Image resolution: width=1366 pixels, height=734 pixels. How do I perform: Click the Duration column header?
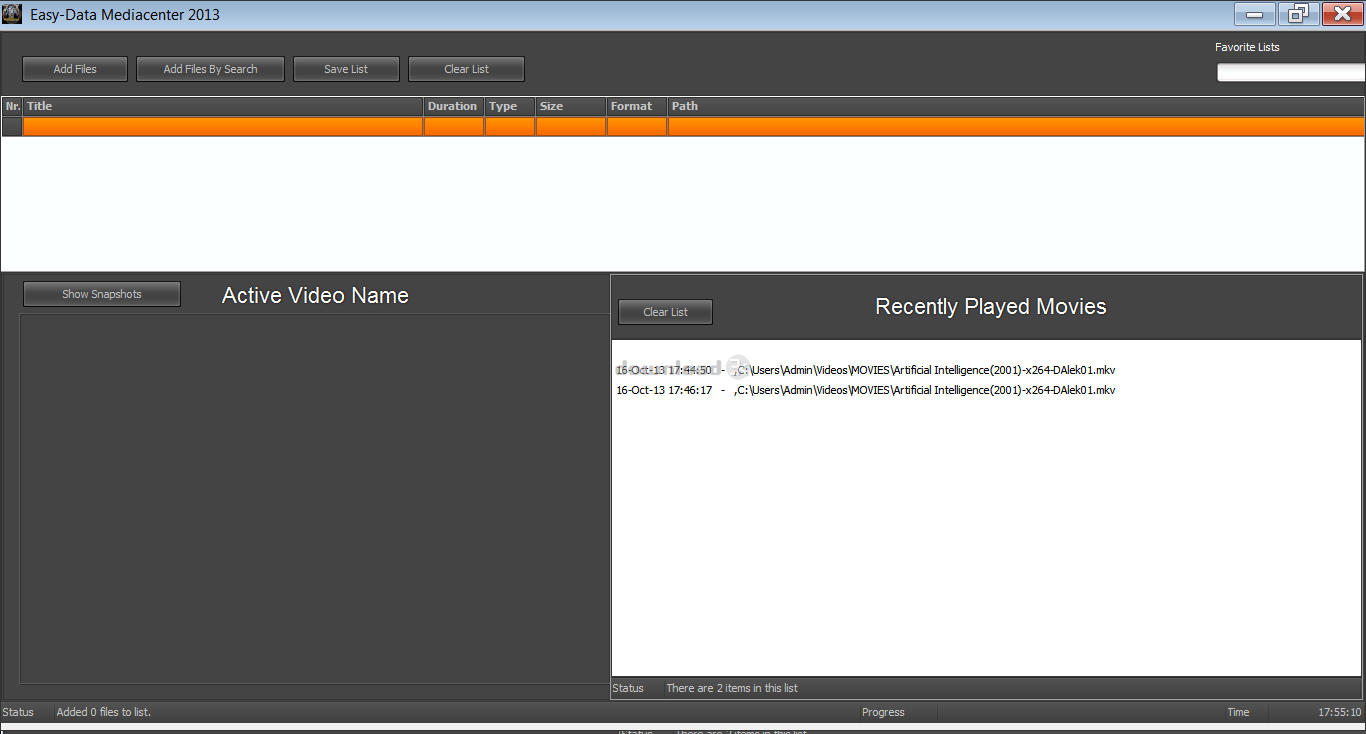click(453, 106)
